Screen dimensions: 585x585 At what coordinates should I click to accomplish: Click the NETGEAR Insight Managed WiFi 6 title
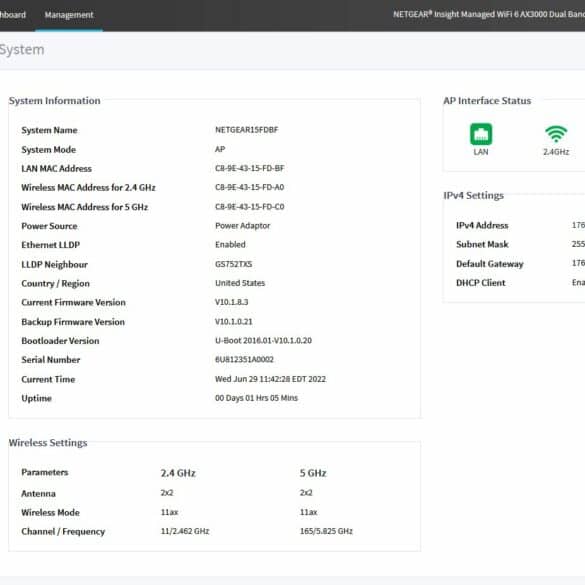pyautogui.click(x=489, y=14)
